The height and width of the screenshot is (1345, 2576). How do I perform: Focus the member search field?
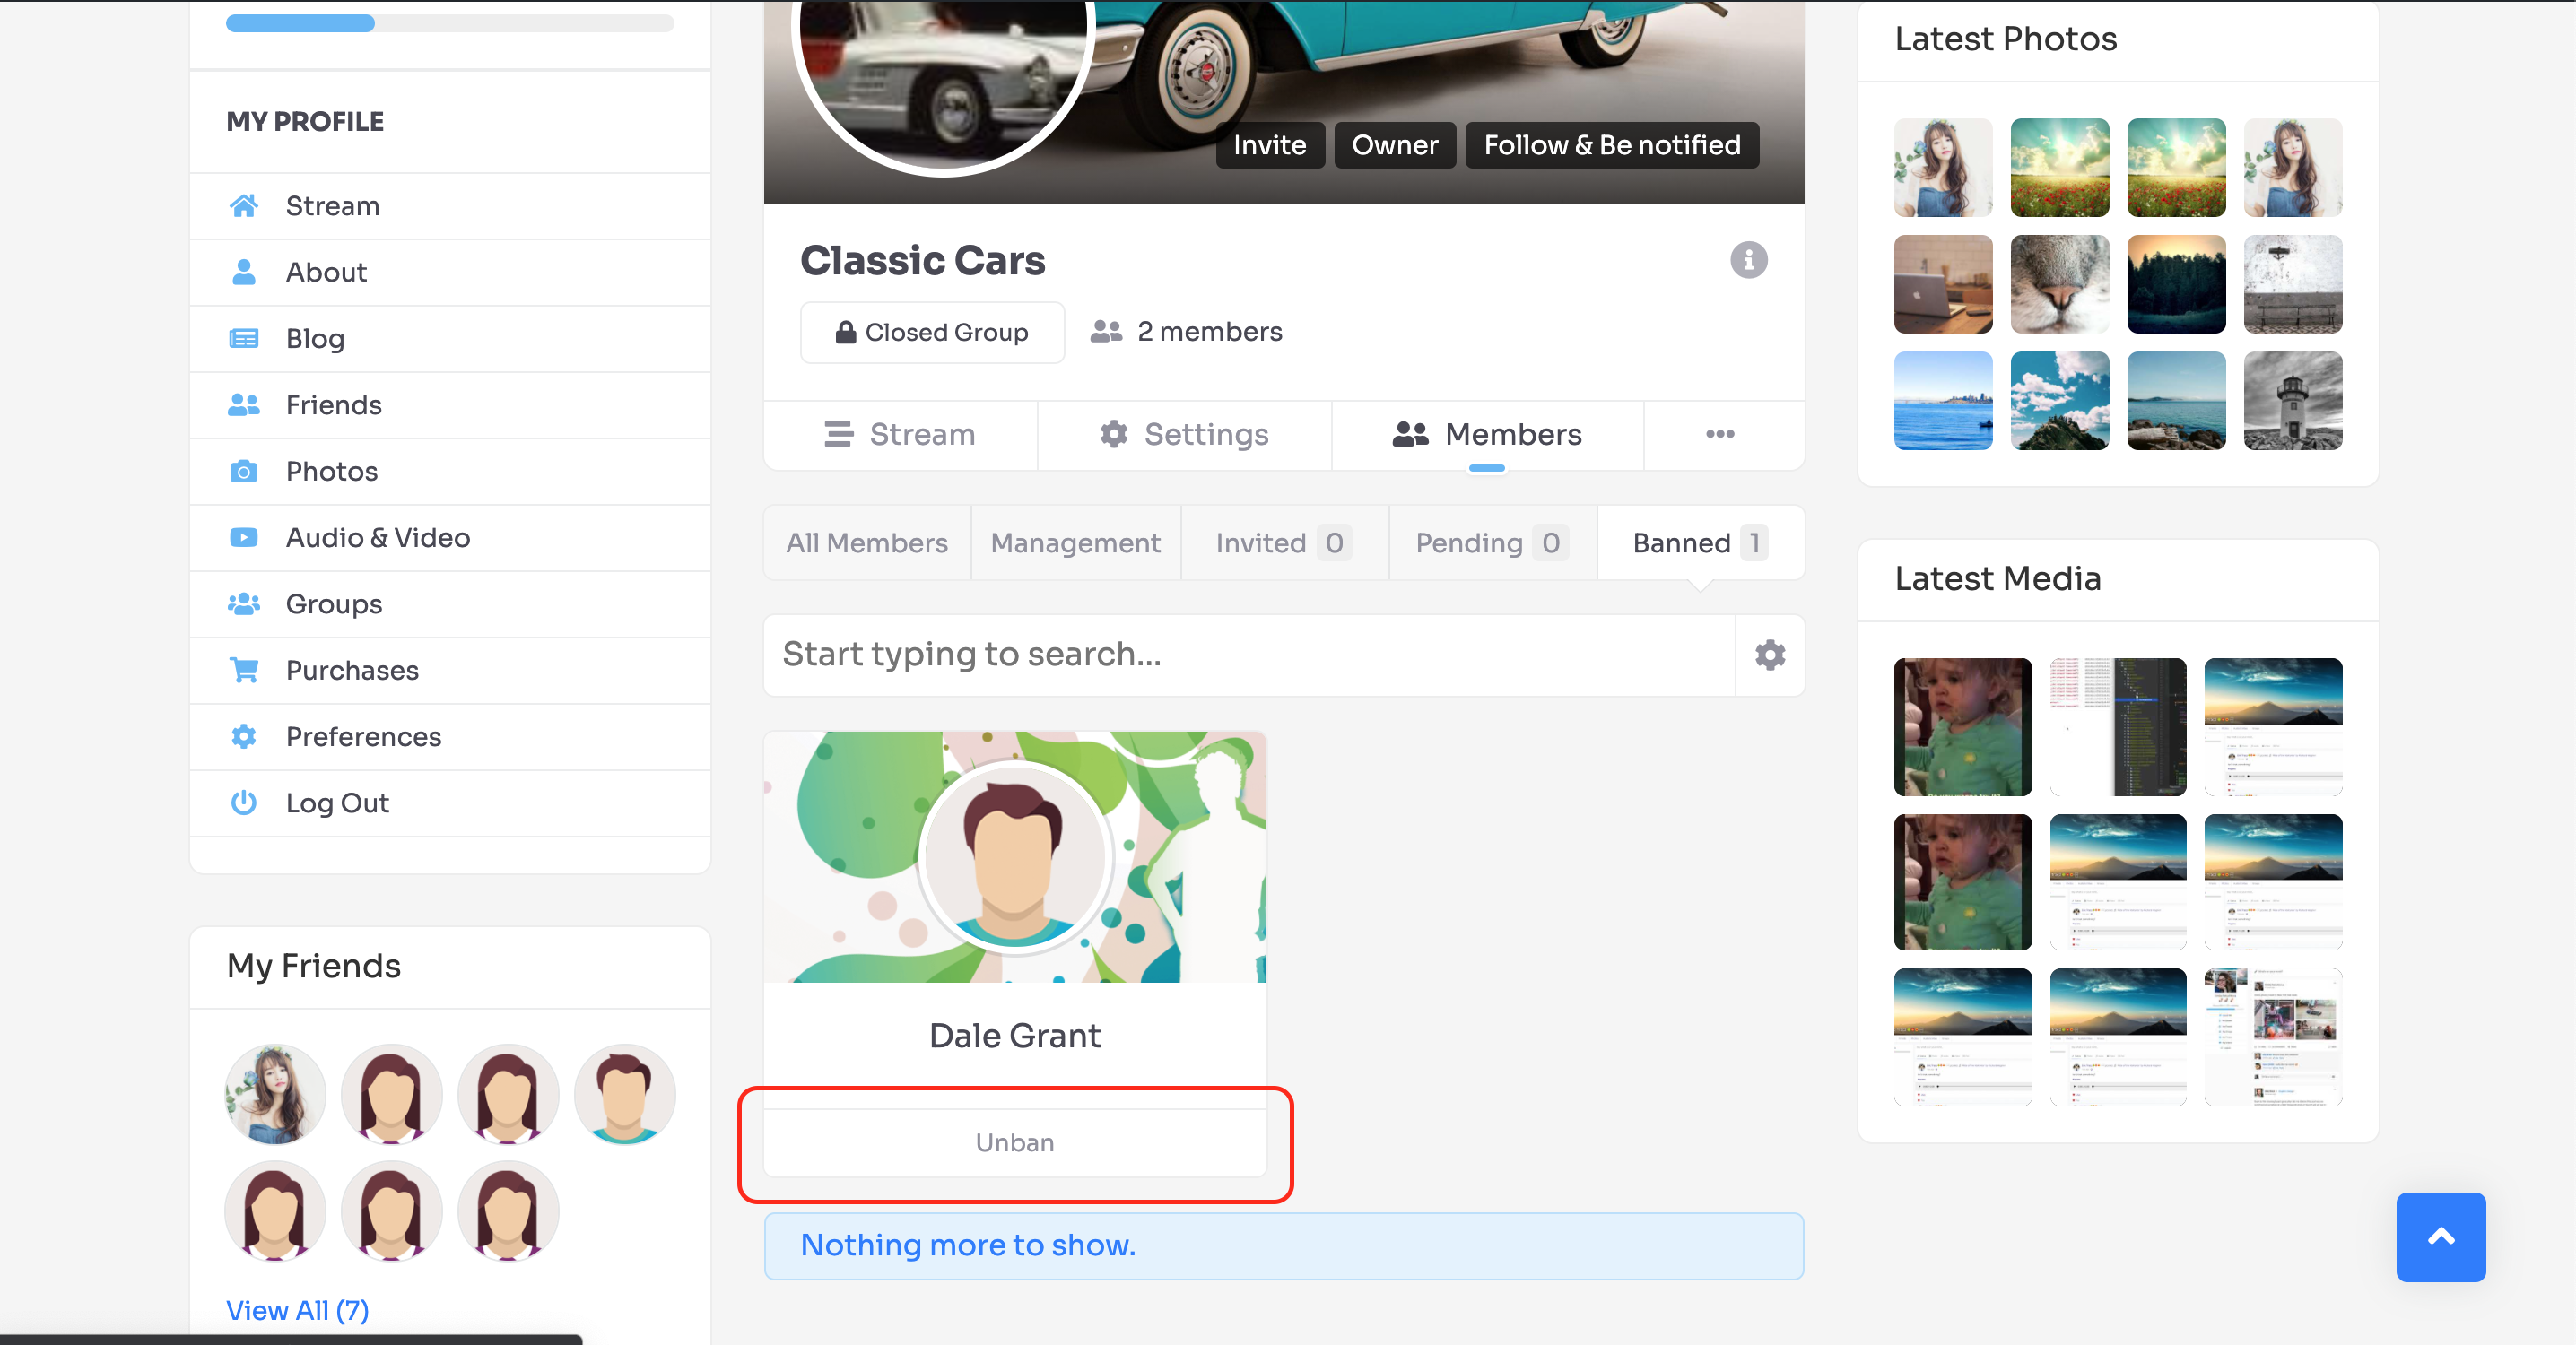point(1249,655)
